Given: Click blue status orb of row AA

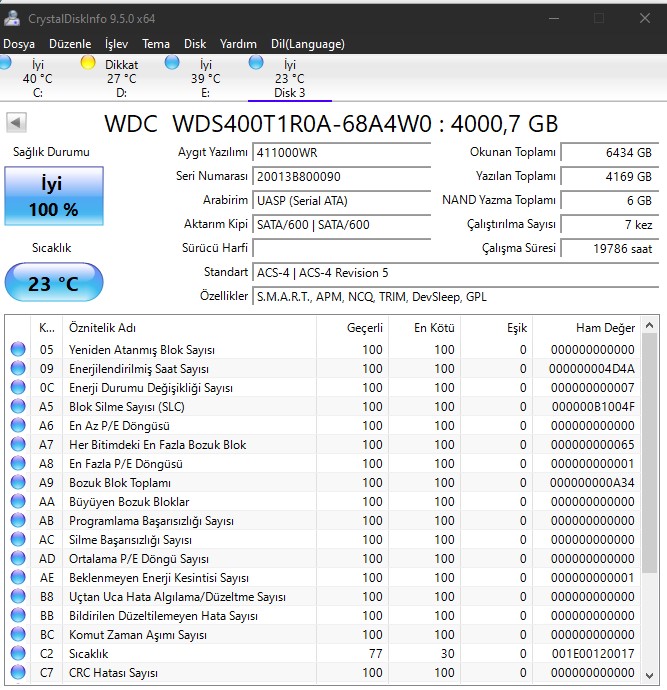Looking at the screenshot, I should 18,501.
